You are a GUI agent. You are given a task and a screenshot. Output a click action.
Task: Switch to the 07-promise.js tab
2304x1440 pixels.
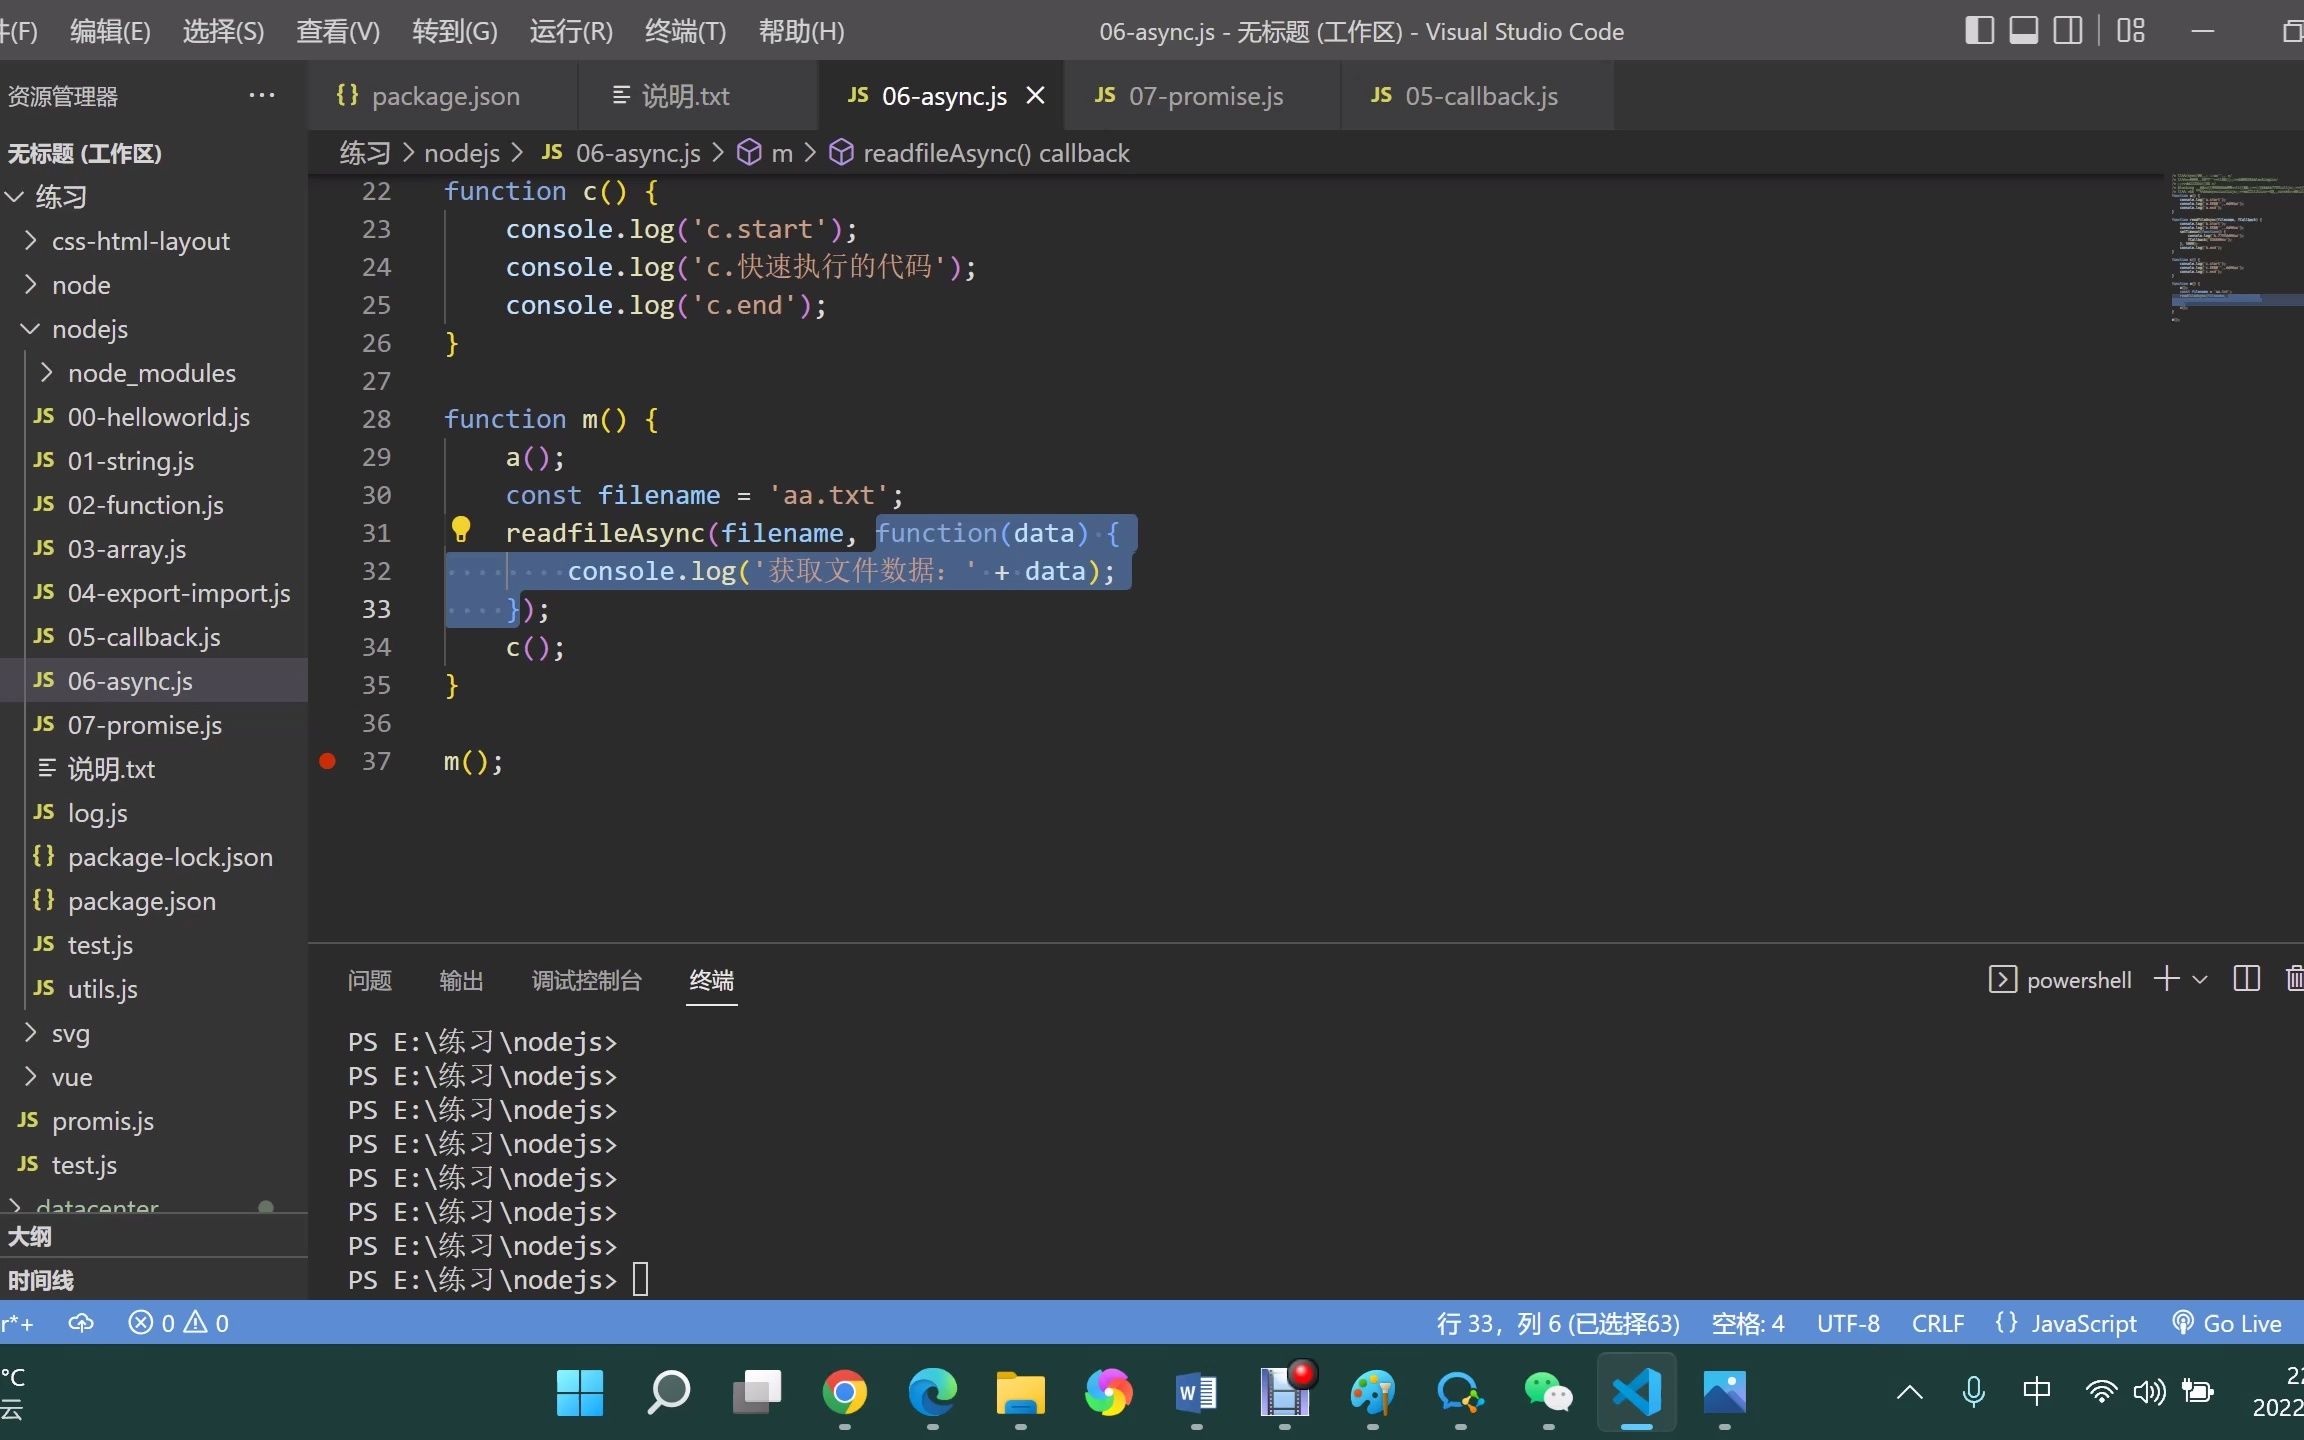(1204, 96)
